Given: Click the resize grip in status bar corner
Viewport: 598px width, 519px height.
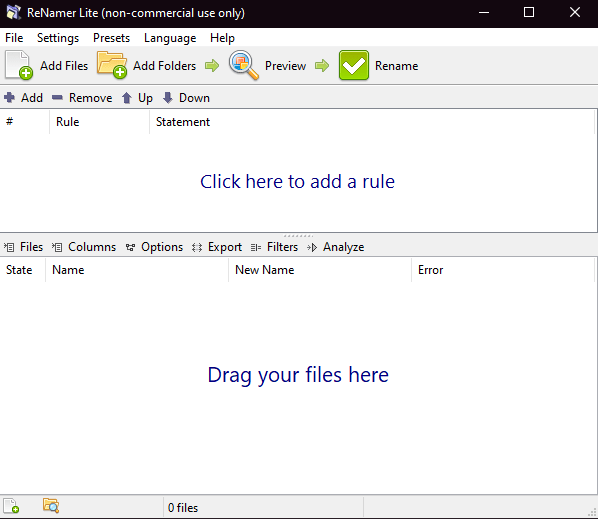Looking at the screenshot, I should pos(592,513).
